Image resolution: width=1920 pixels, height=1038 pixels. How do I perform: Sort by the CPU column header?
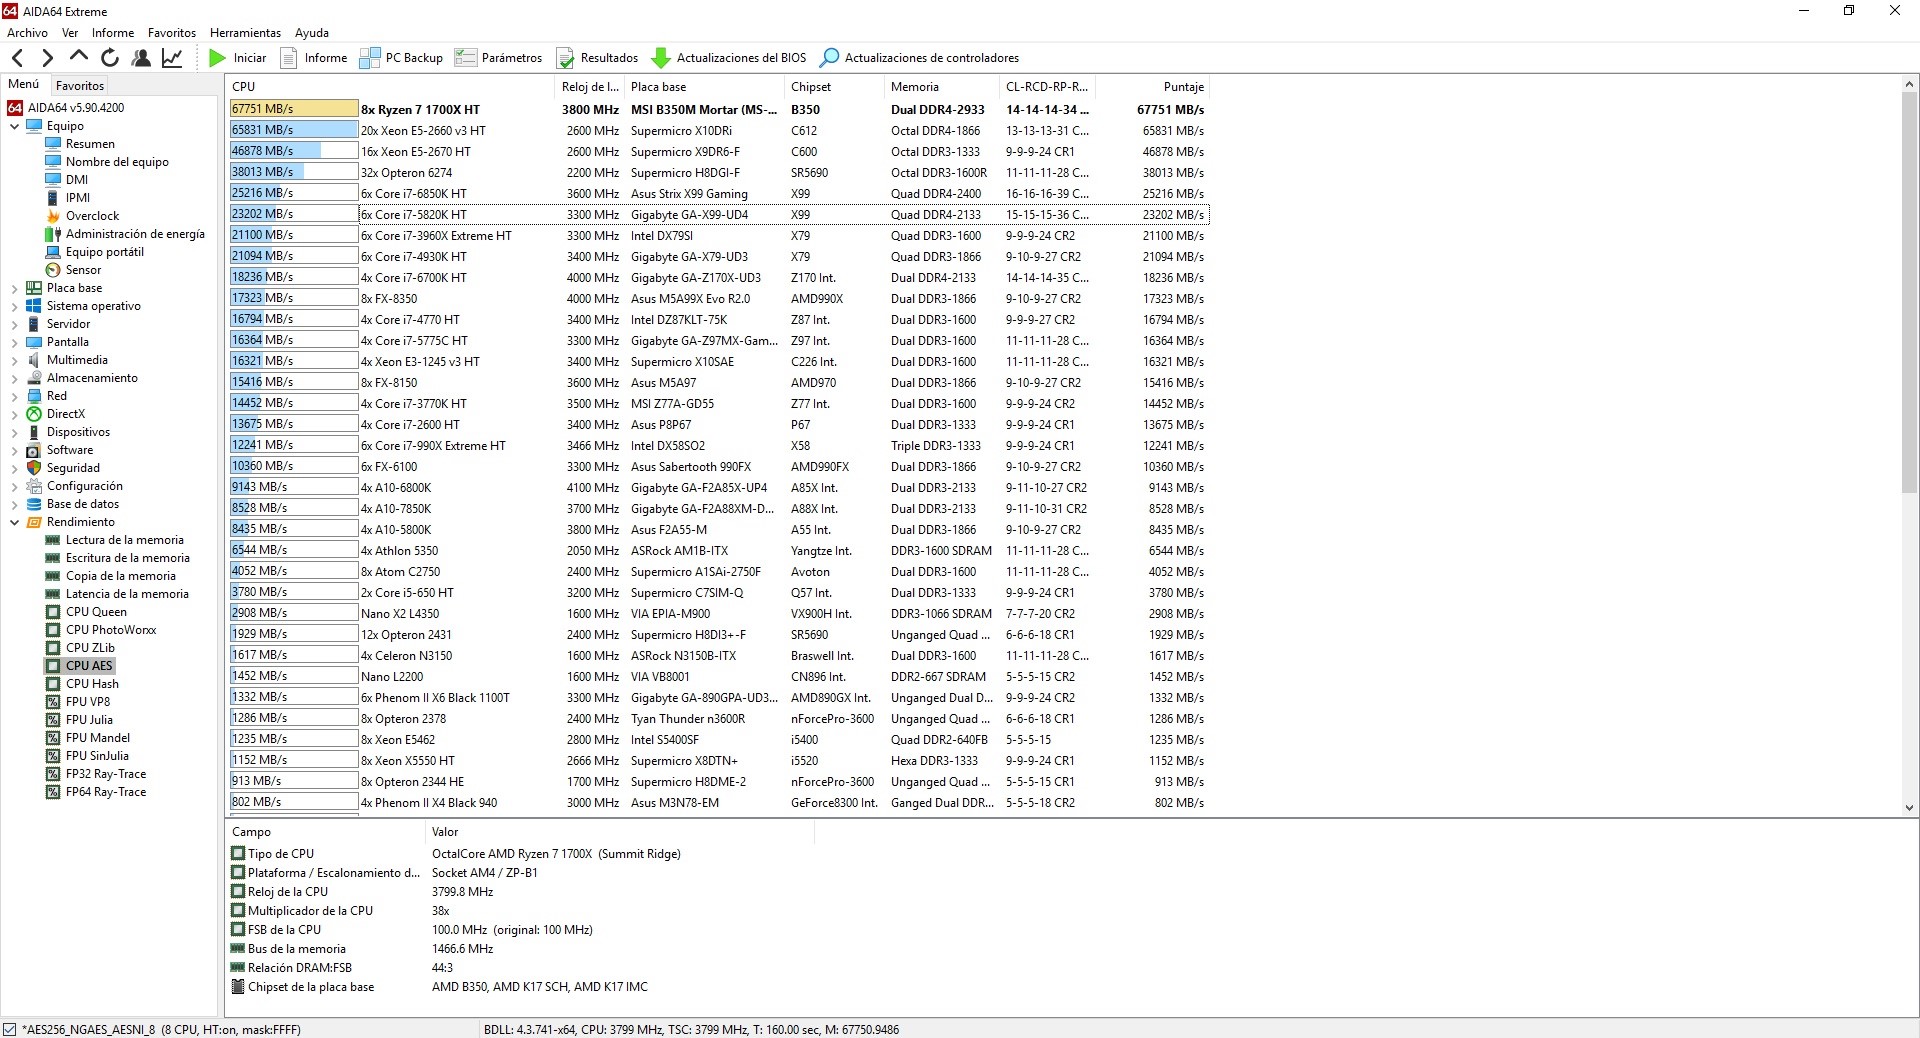point(390,87)
